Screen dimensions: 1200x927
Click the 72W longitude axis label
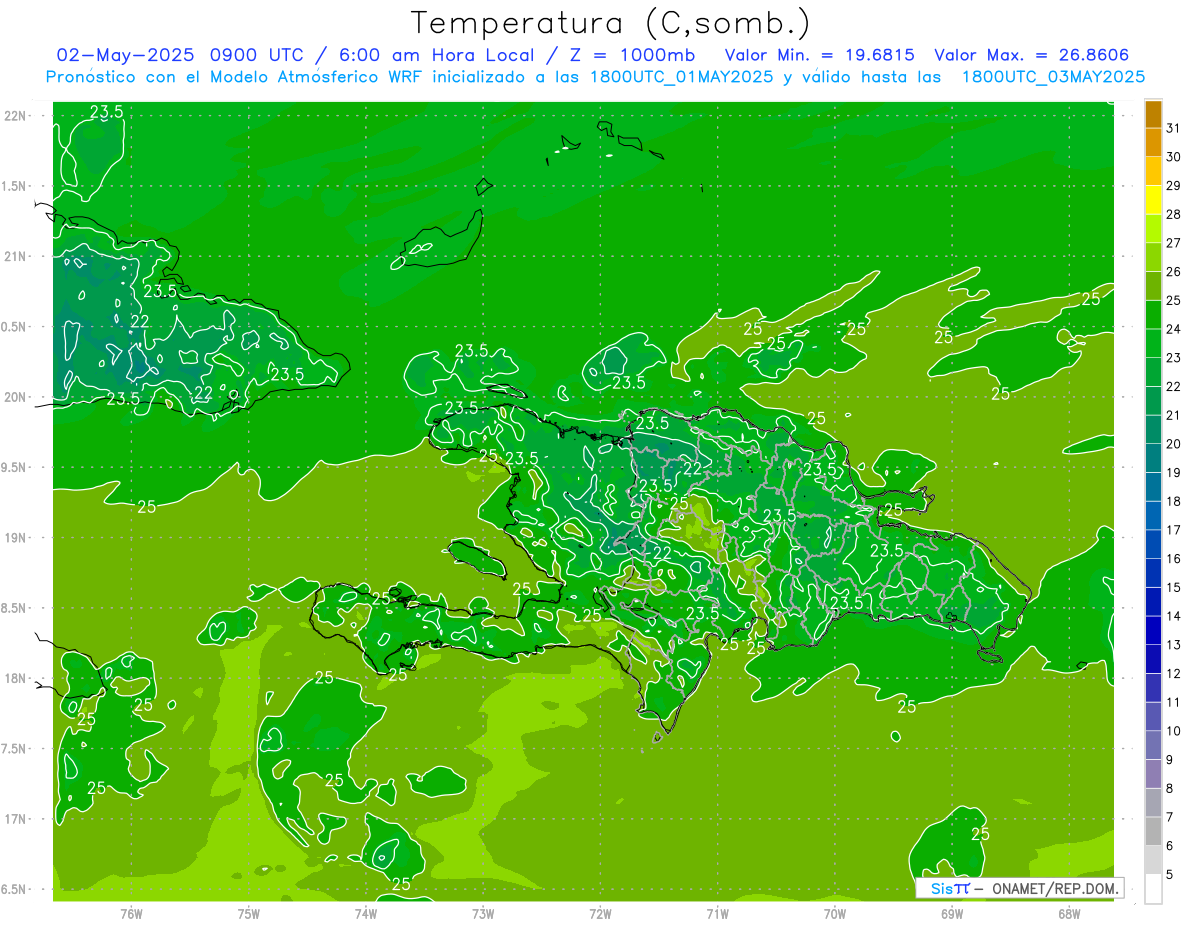[x=600, y=913]
